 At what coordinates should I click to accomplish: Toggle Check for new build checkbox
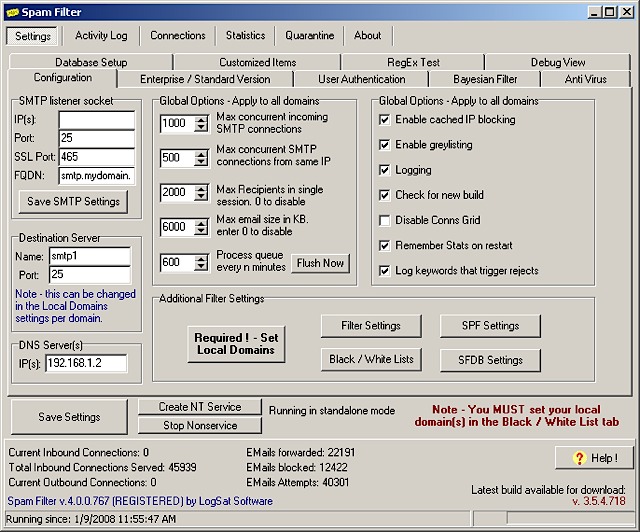pos(384,195)
